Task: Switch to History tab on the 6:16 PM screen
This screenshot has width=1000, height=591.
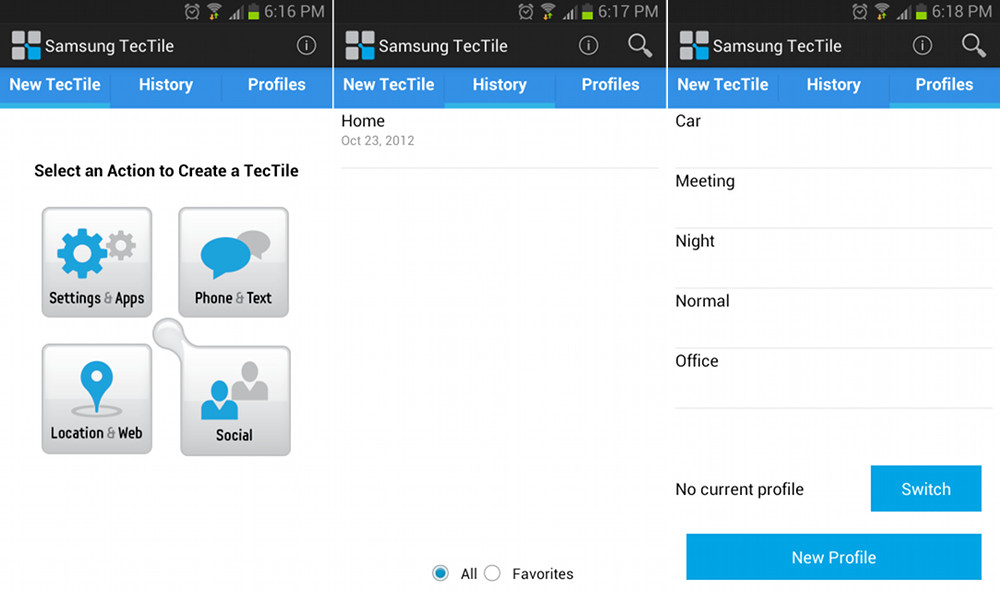Action: tap(166, 85)
